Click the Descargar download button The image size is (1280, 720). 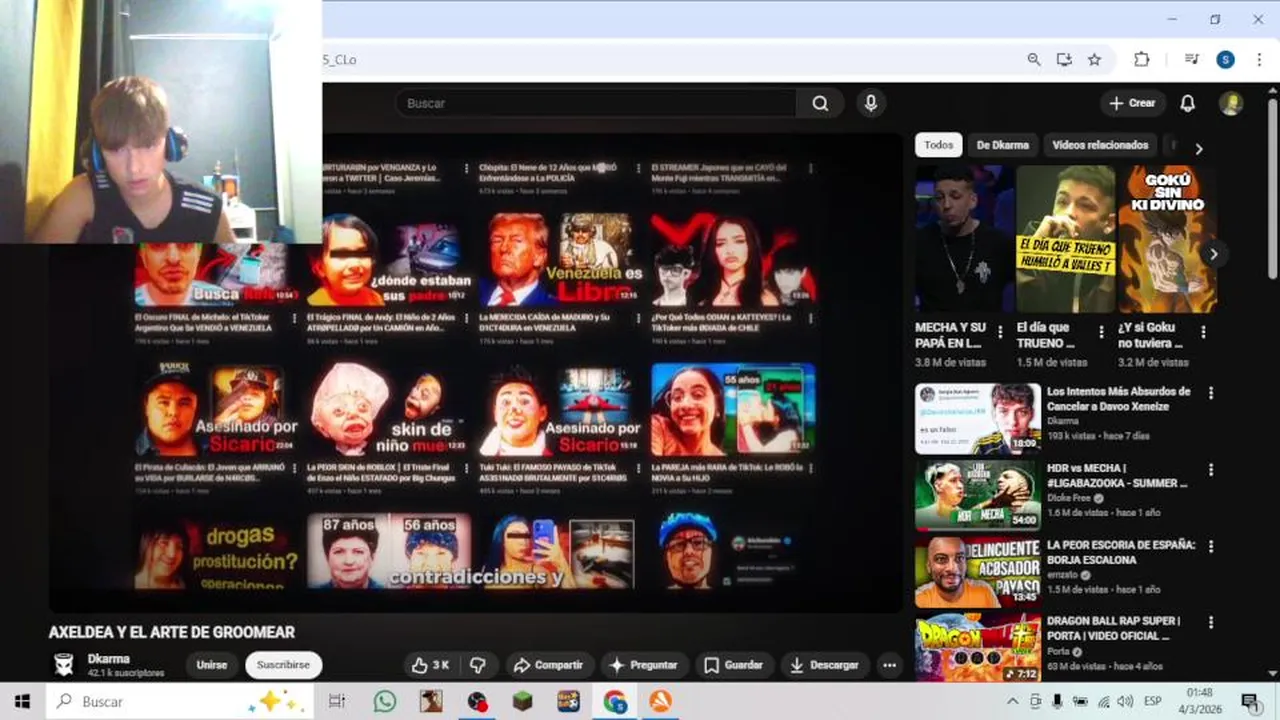823,665
